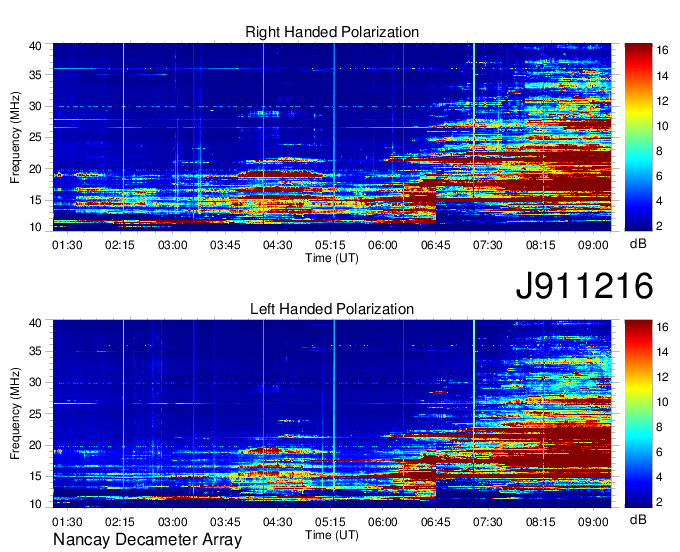Click 'Frequency (MHz)' axis label of the top plot
680x552 pixels.
coord(15,137)
